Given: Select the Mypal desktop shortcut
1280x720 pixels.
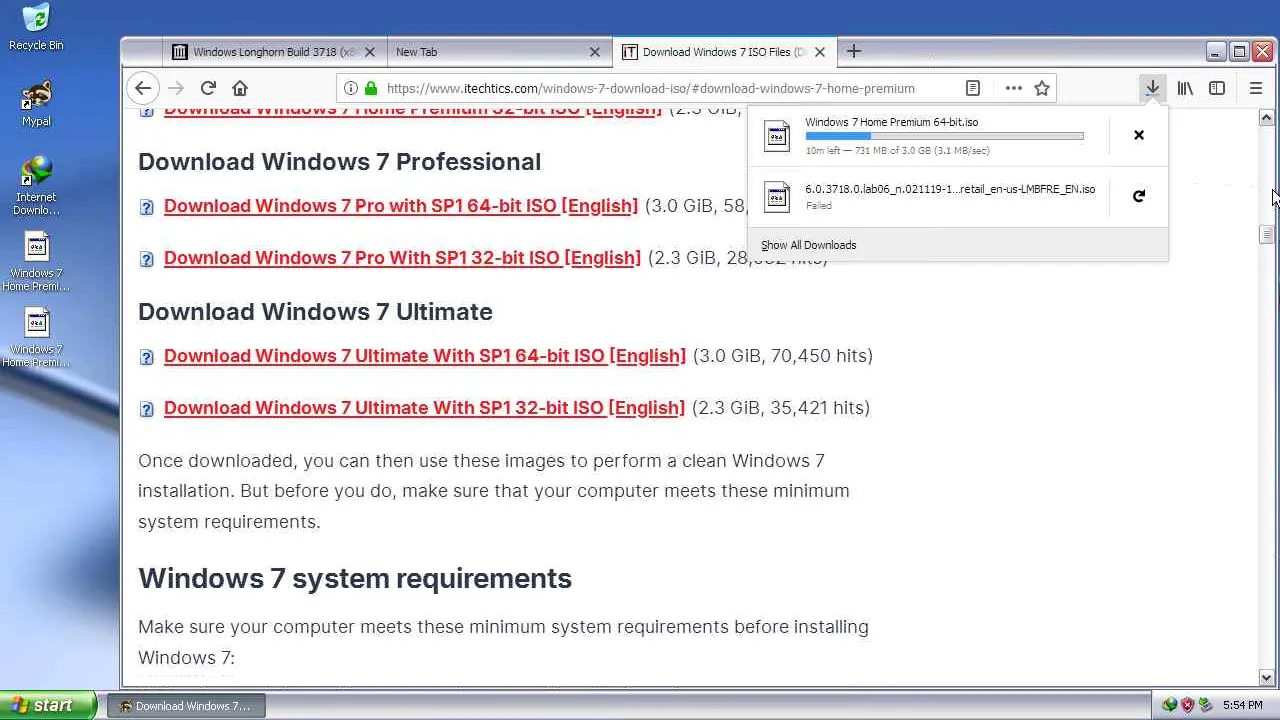Looking at the screenshot, I should (x=36, y=104).
